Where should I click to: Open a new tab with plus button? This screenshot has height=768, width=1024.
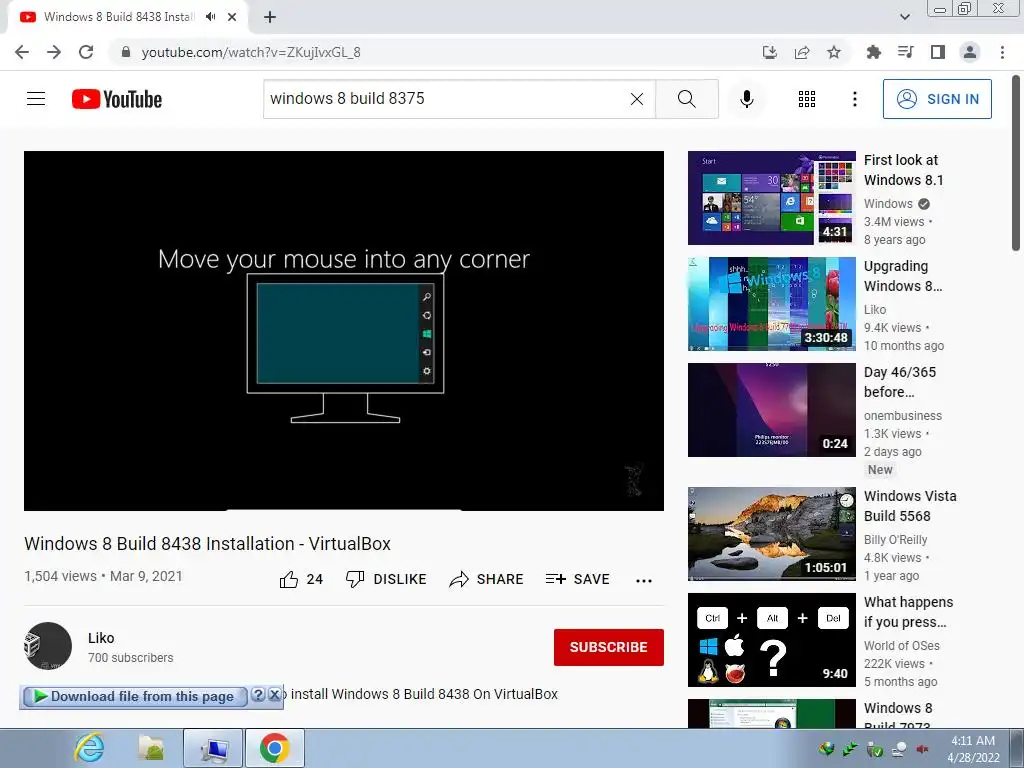point(270,17)
